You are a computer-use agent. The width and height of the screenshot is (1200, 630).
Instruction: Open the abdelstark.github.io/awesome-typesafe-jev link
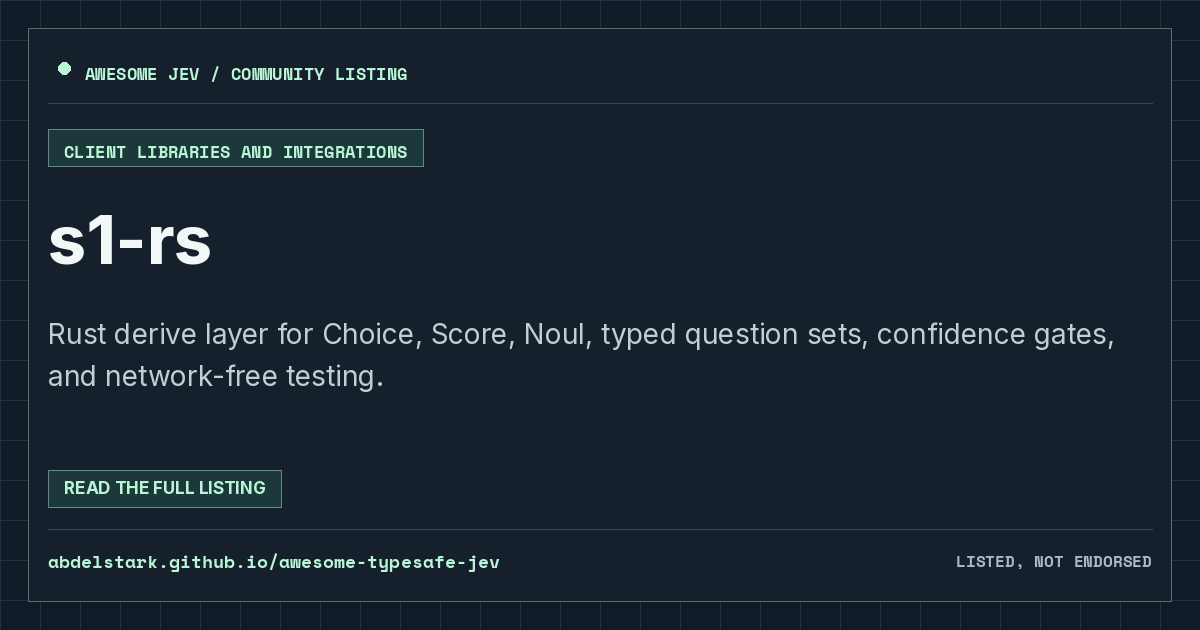coord(274,562)
